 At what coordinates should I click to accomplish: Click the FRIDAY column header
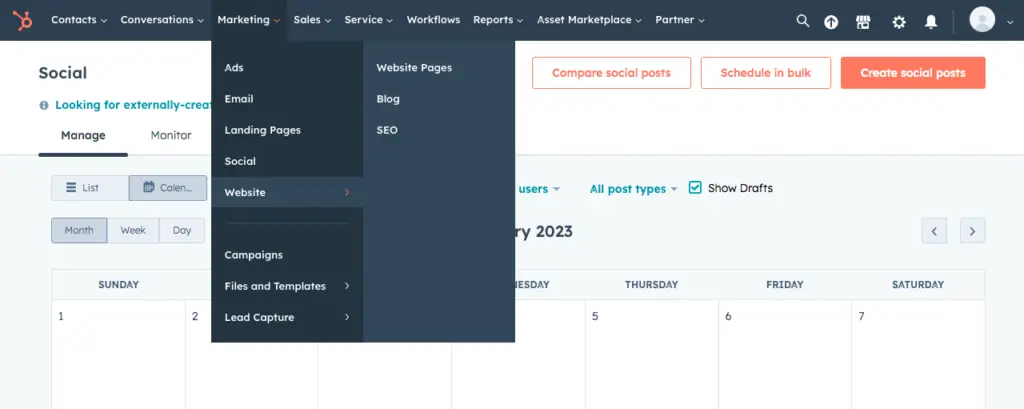pyautogui.click(x=785, y=285)
